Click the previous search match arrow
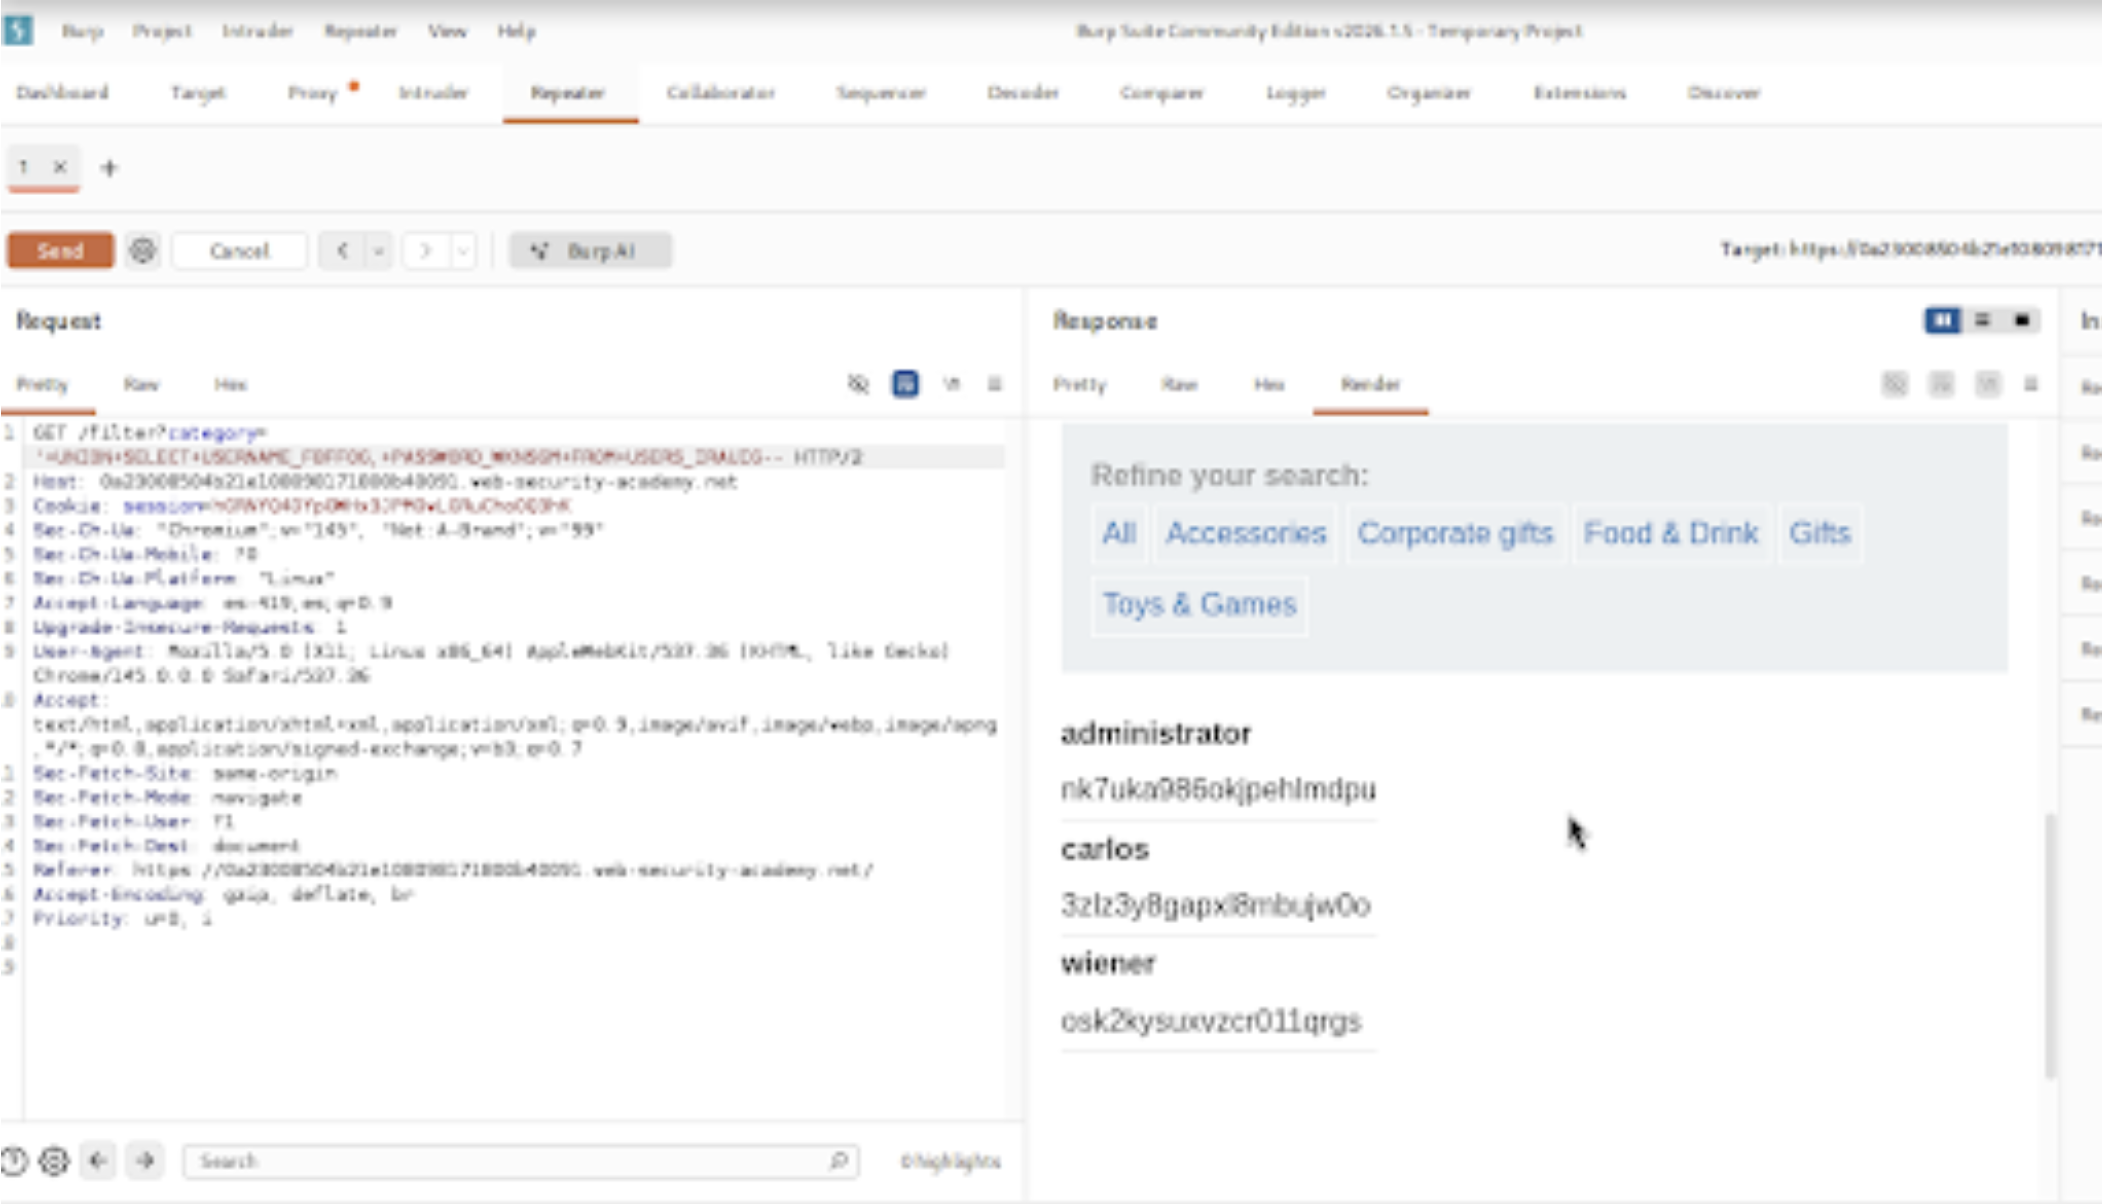 coord(98,1161)
